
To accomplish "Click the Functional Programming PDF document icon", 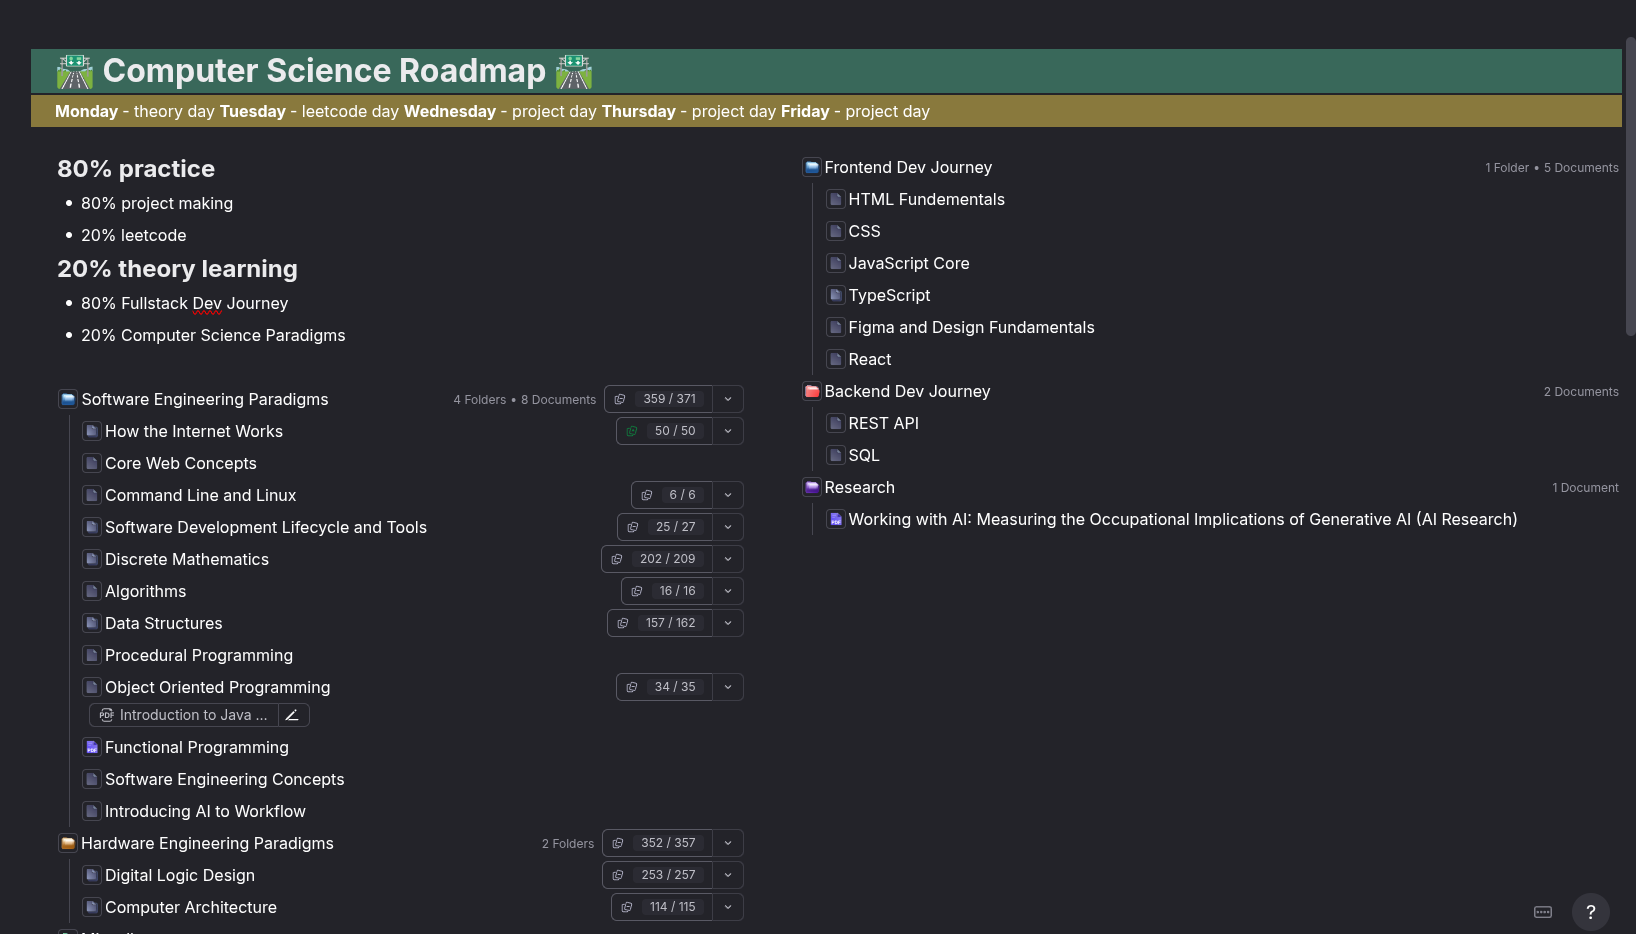I will pyautogui.click(x=92, y=747).
